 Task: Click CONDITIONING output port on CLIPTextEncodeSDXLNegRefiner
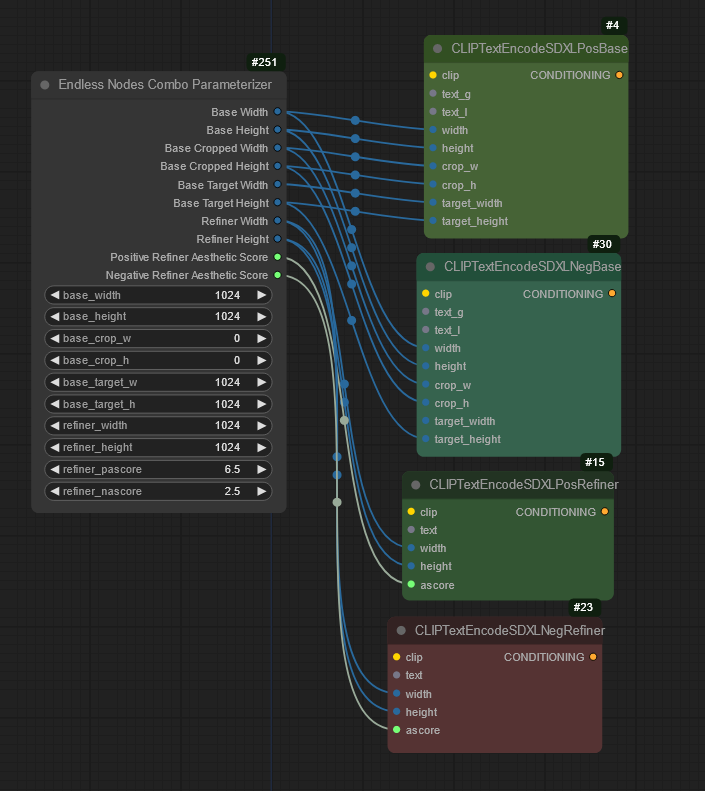tap(593, 657)
